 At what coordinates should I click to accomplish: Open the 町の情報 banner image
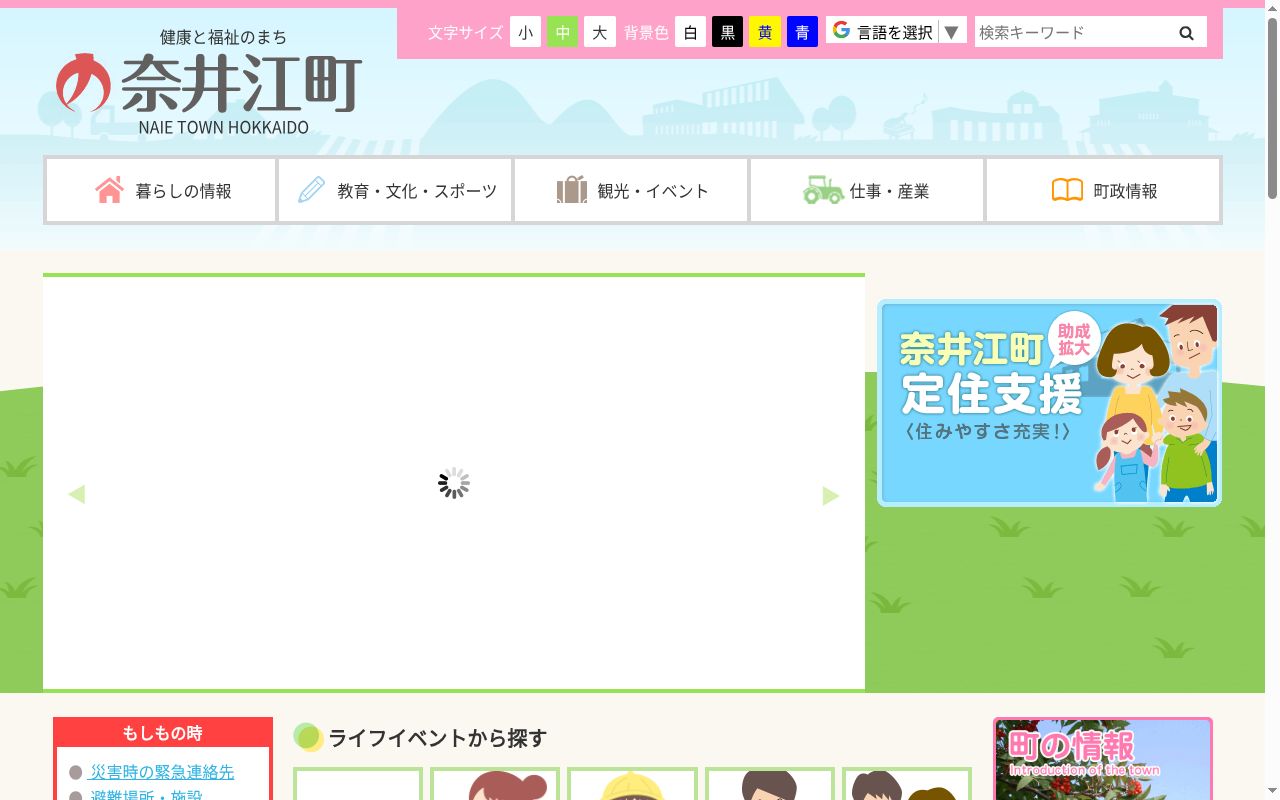[1103, 759]
